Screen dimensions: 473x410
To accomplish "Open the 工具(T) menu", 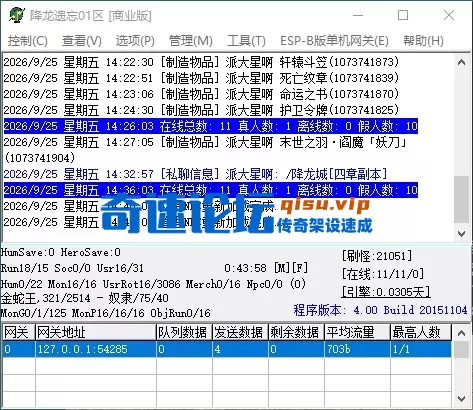I will (x=246, y=41).
